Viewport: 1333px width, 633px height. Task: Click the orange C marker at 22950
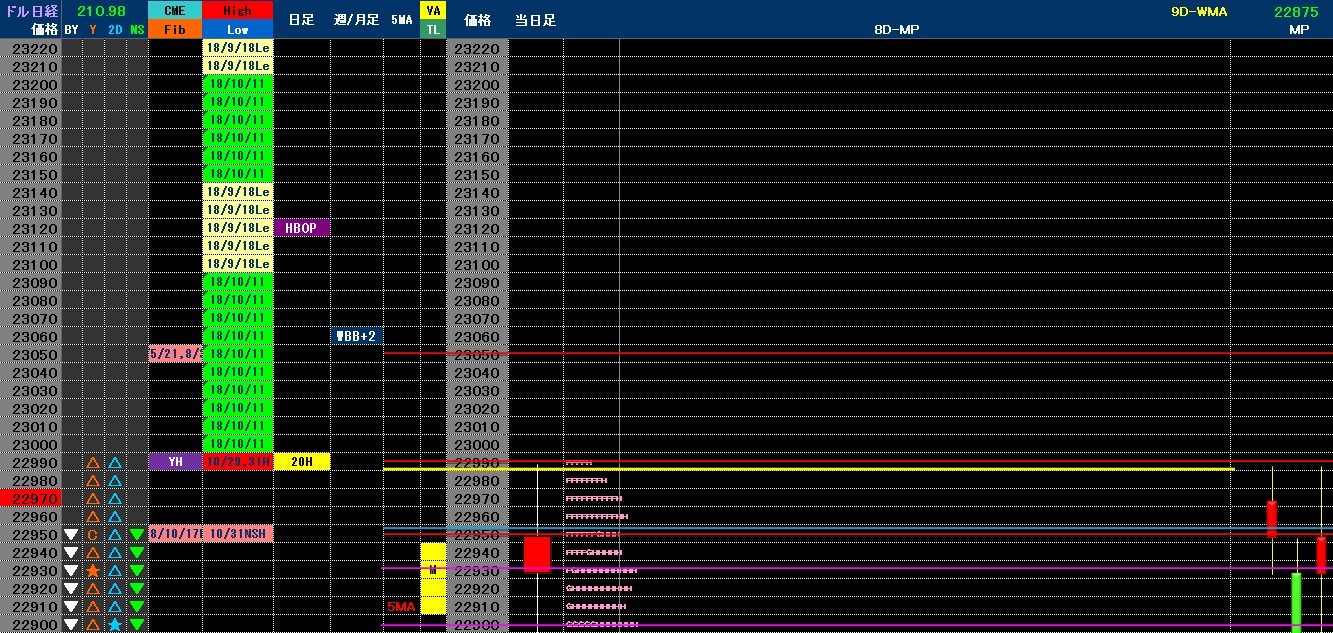[x=93, y=535]
